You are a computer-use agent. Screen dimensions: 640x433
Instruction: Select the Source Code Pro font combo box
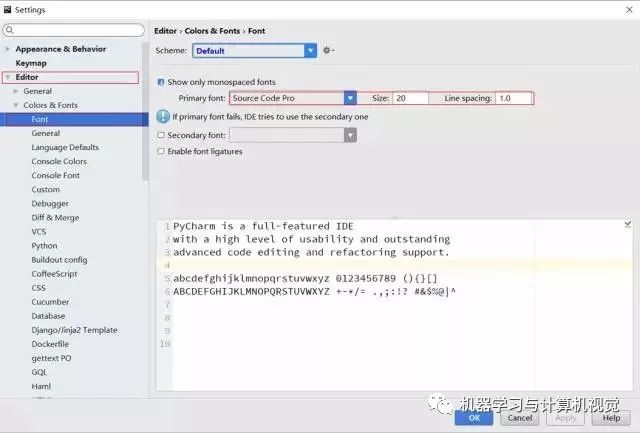click(x=293, y=98)
